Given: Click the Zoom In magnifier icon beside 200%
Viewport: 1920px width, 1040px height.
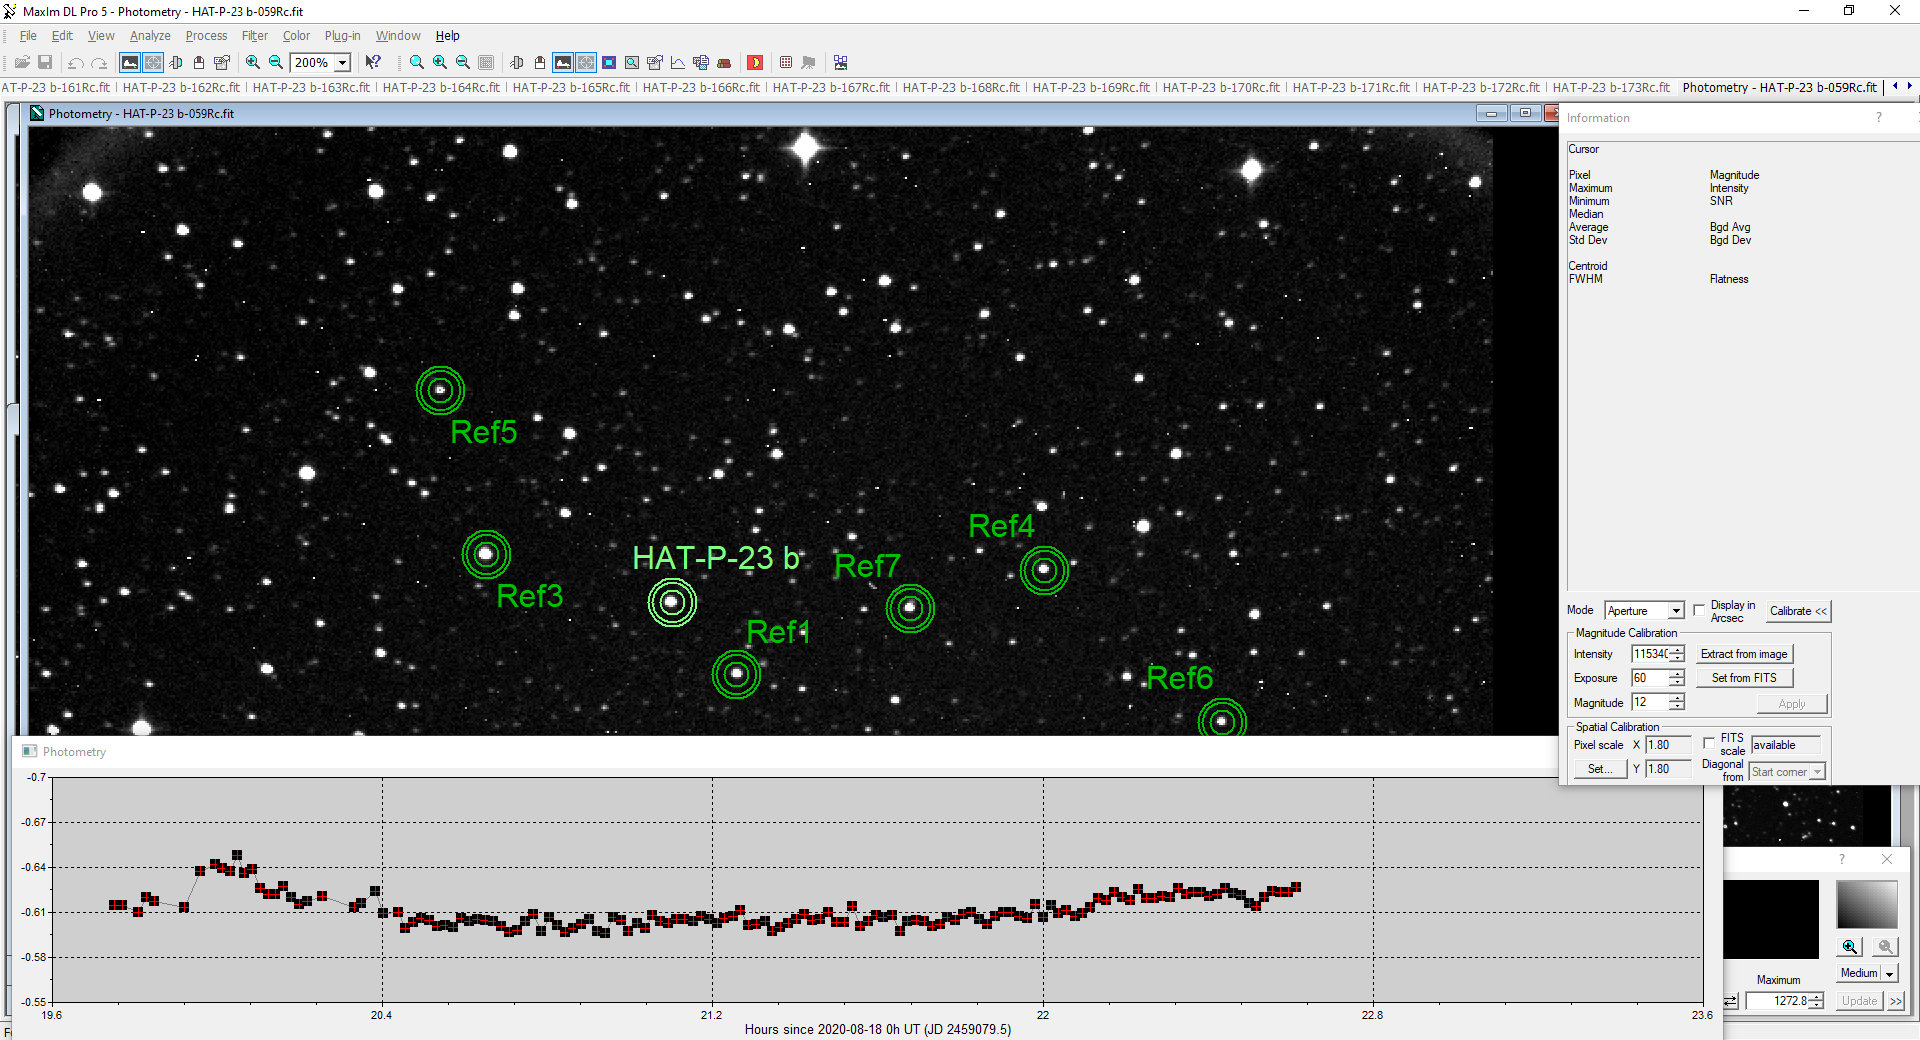Looking at the screenshot, I should 253,63.
